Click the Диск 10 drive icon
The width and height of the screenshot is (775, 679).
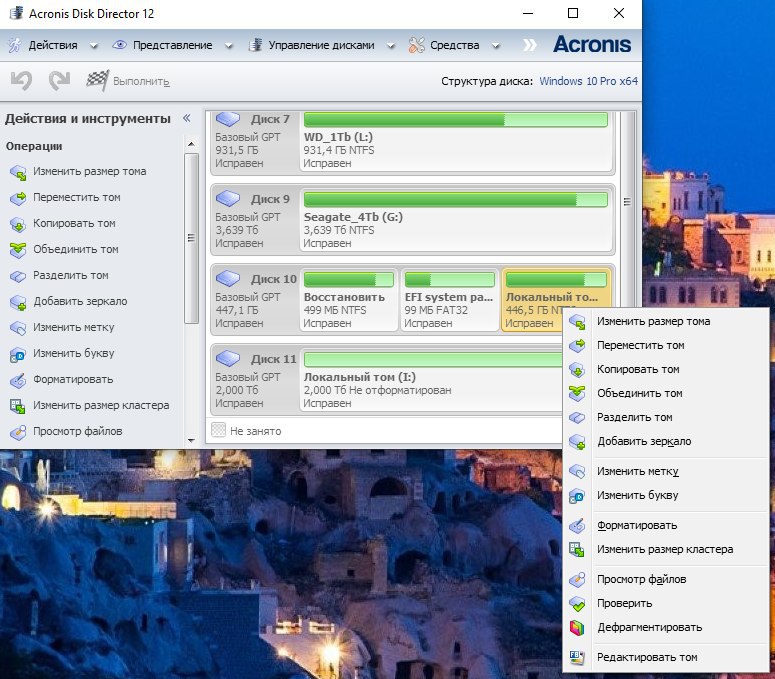tap(228, 278)
